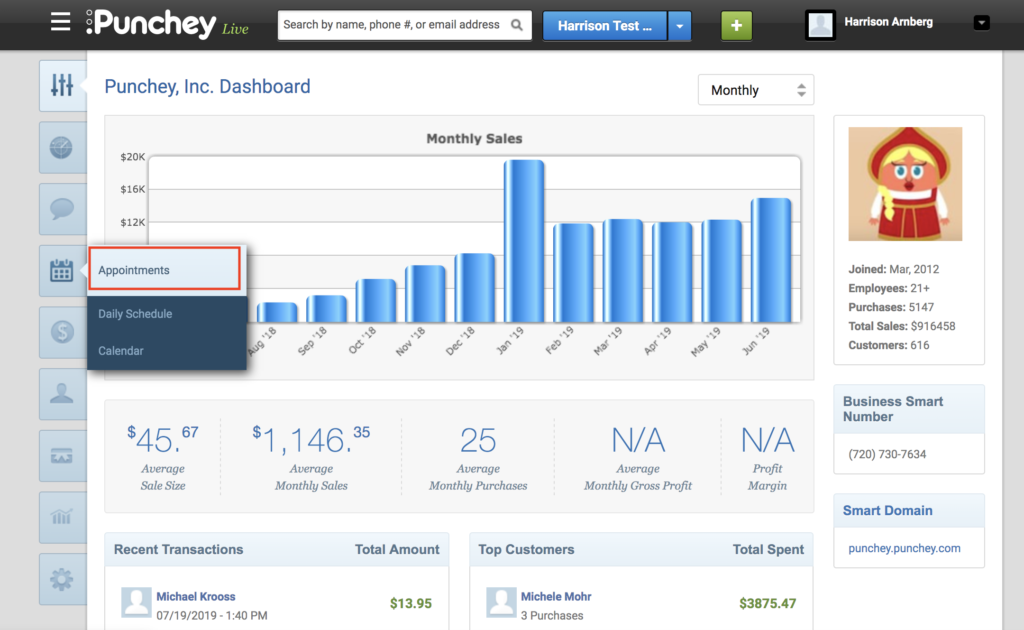Click the Monthly Sales chart title
The image size is (1024, 630).
(x=474, y=138)
